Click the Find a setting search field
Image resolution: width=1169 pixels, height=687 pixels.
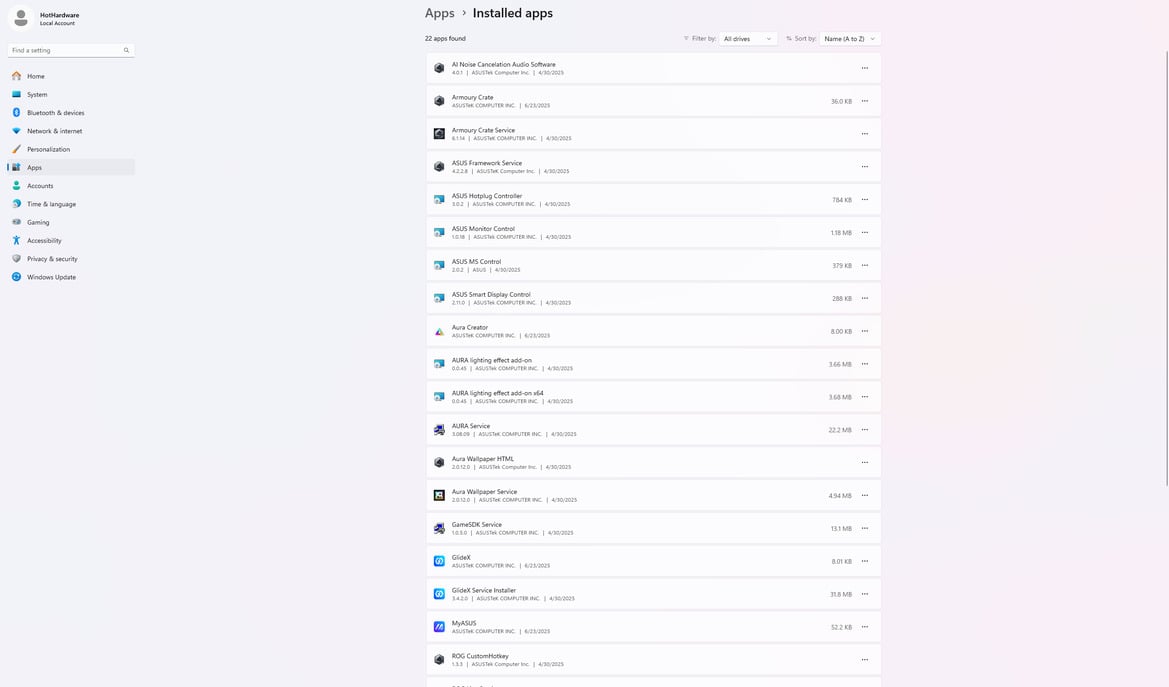pyautogui.click(x=71, y=50)
